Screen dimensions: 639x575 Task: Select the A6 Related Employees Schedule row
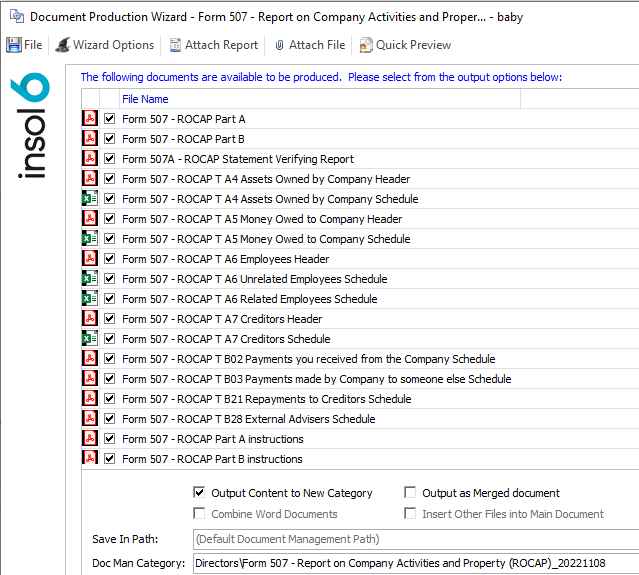click(249, 299)
